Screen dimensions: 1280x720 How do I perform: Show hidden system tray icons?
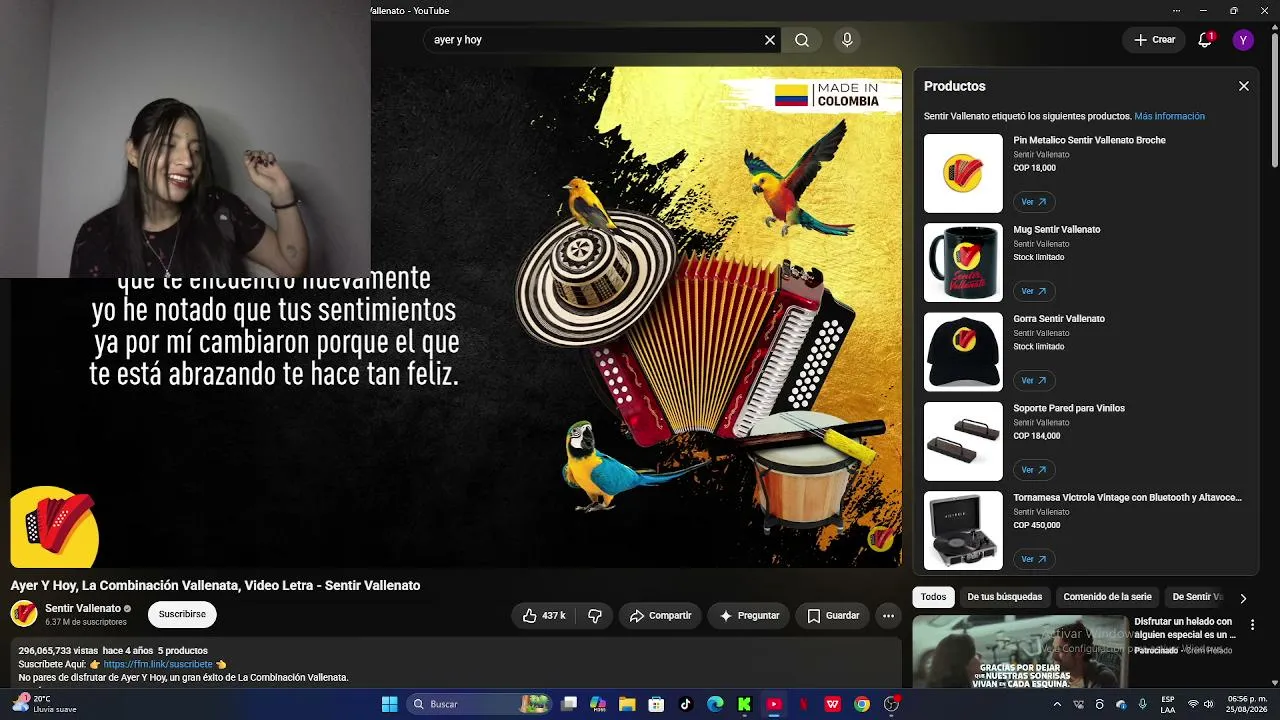(x=1057, y=704)
